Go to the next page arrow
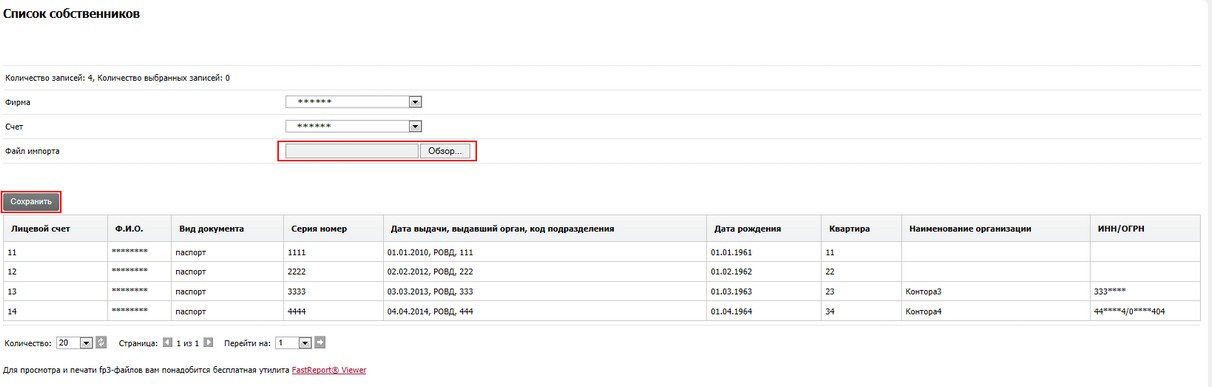 (208, 343)
